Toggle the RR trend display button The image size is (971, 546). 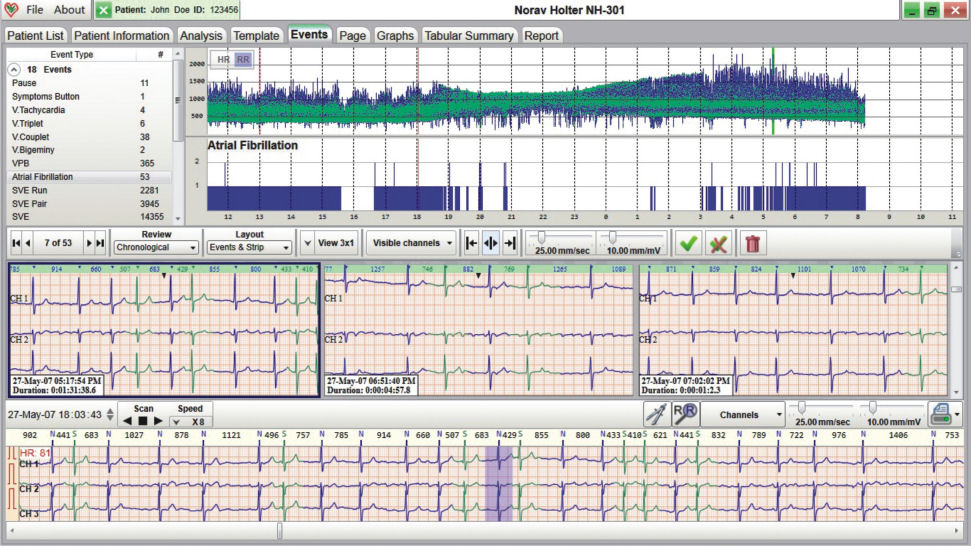coord(243,60)
